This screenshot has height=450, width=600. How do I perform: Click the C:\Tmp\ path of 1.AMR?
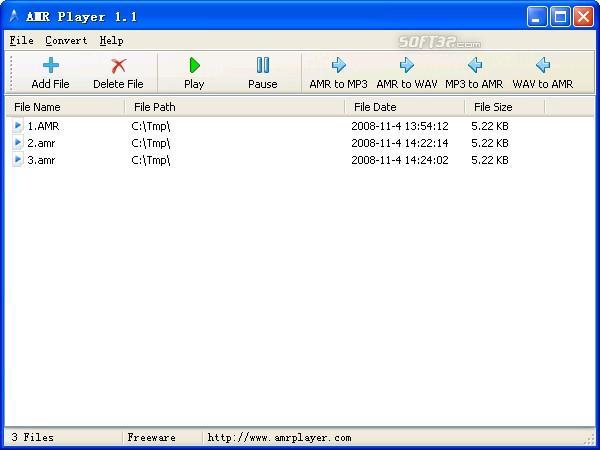(x=151, y=126)
